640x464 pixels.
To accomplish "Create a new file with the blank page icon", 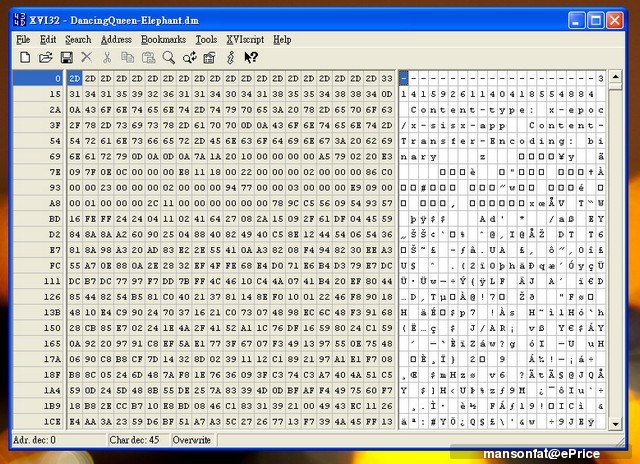I will 25,58.
